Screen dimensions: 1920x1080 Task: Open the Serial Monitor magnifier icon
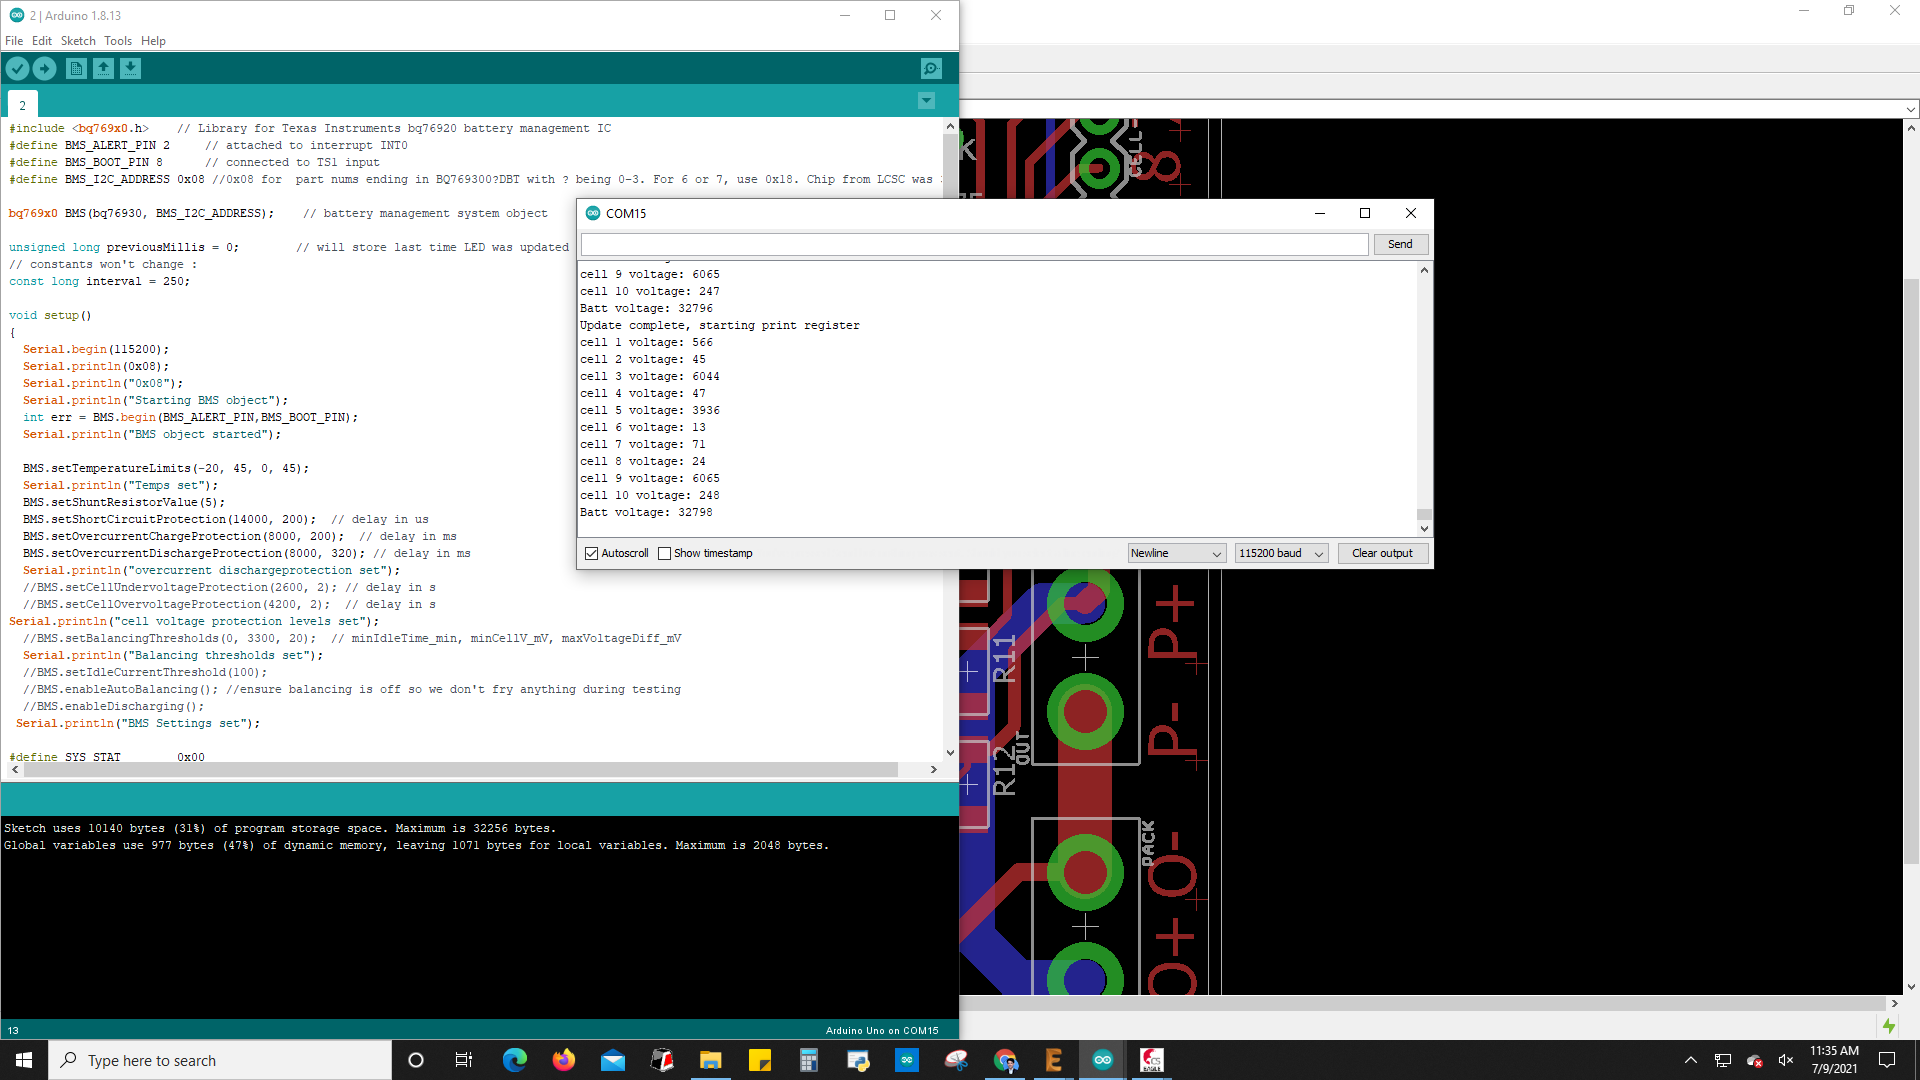(x=931, y=68)
